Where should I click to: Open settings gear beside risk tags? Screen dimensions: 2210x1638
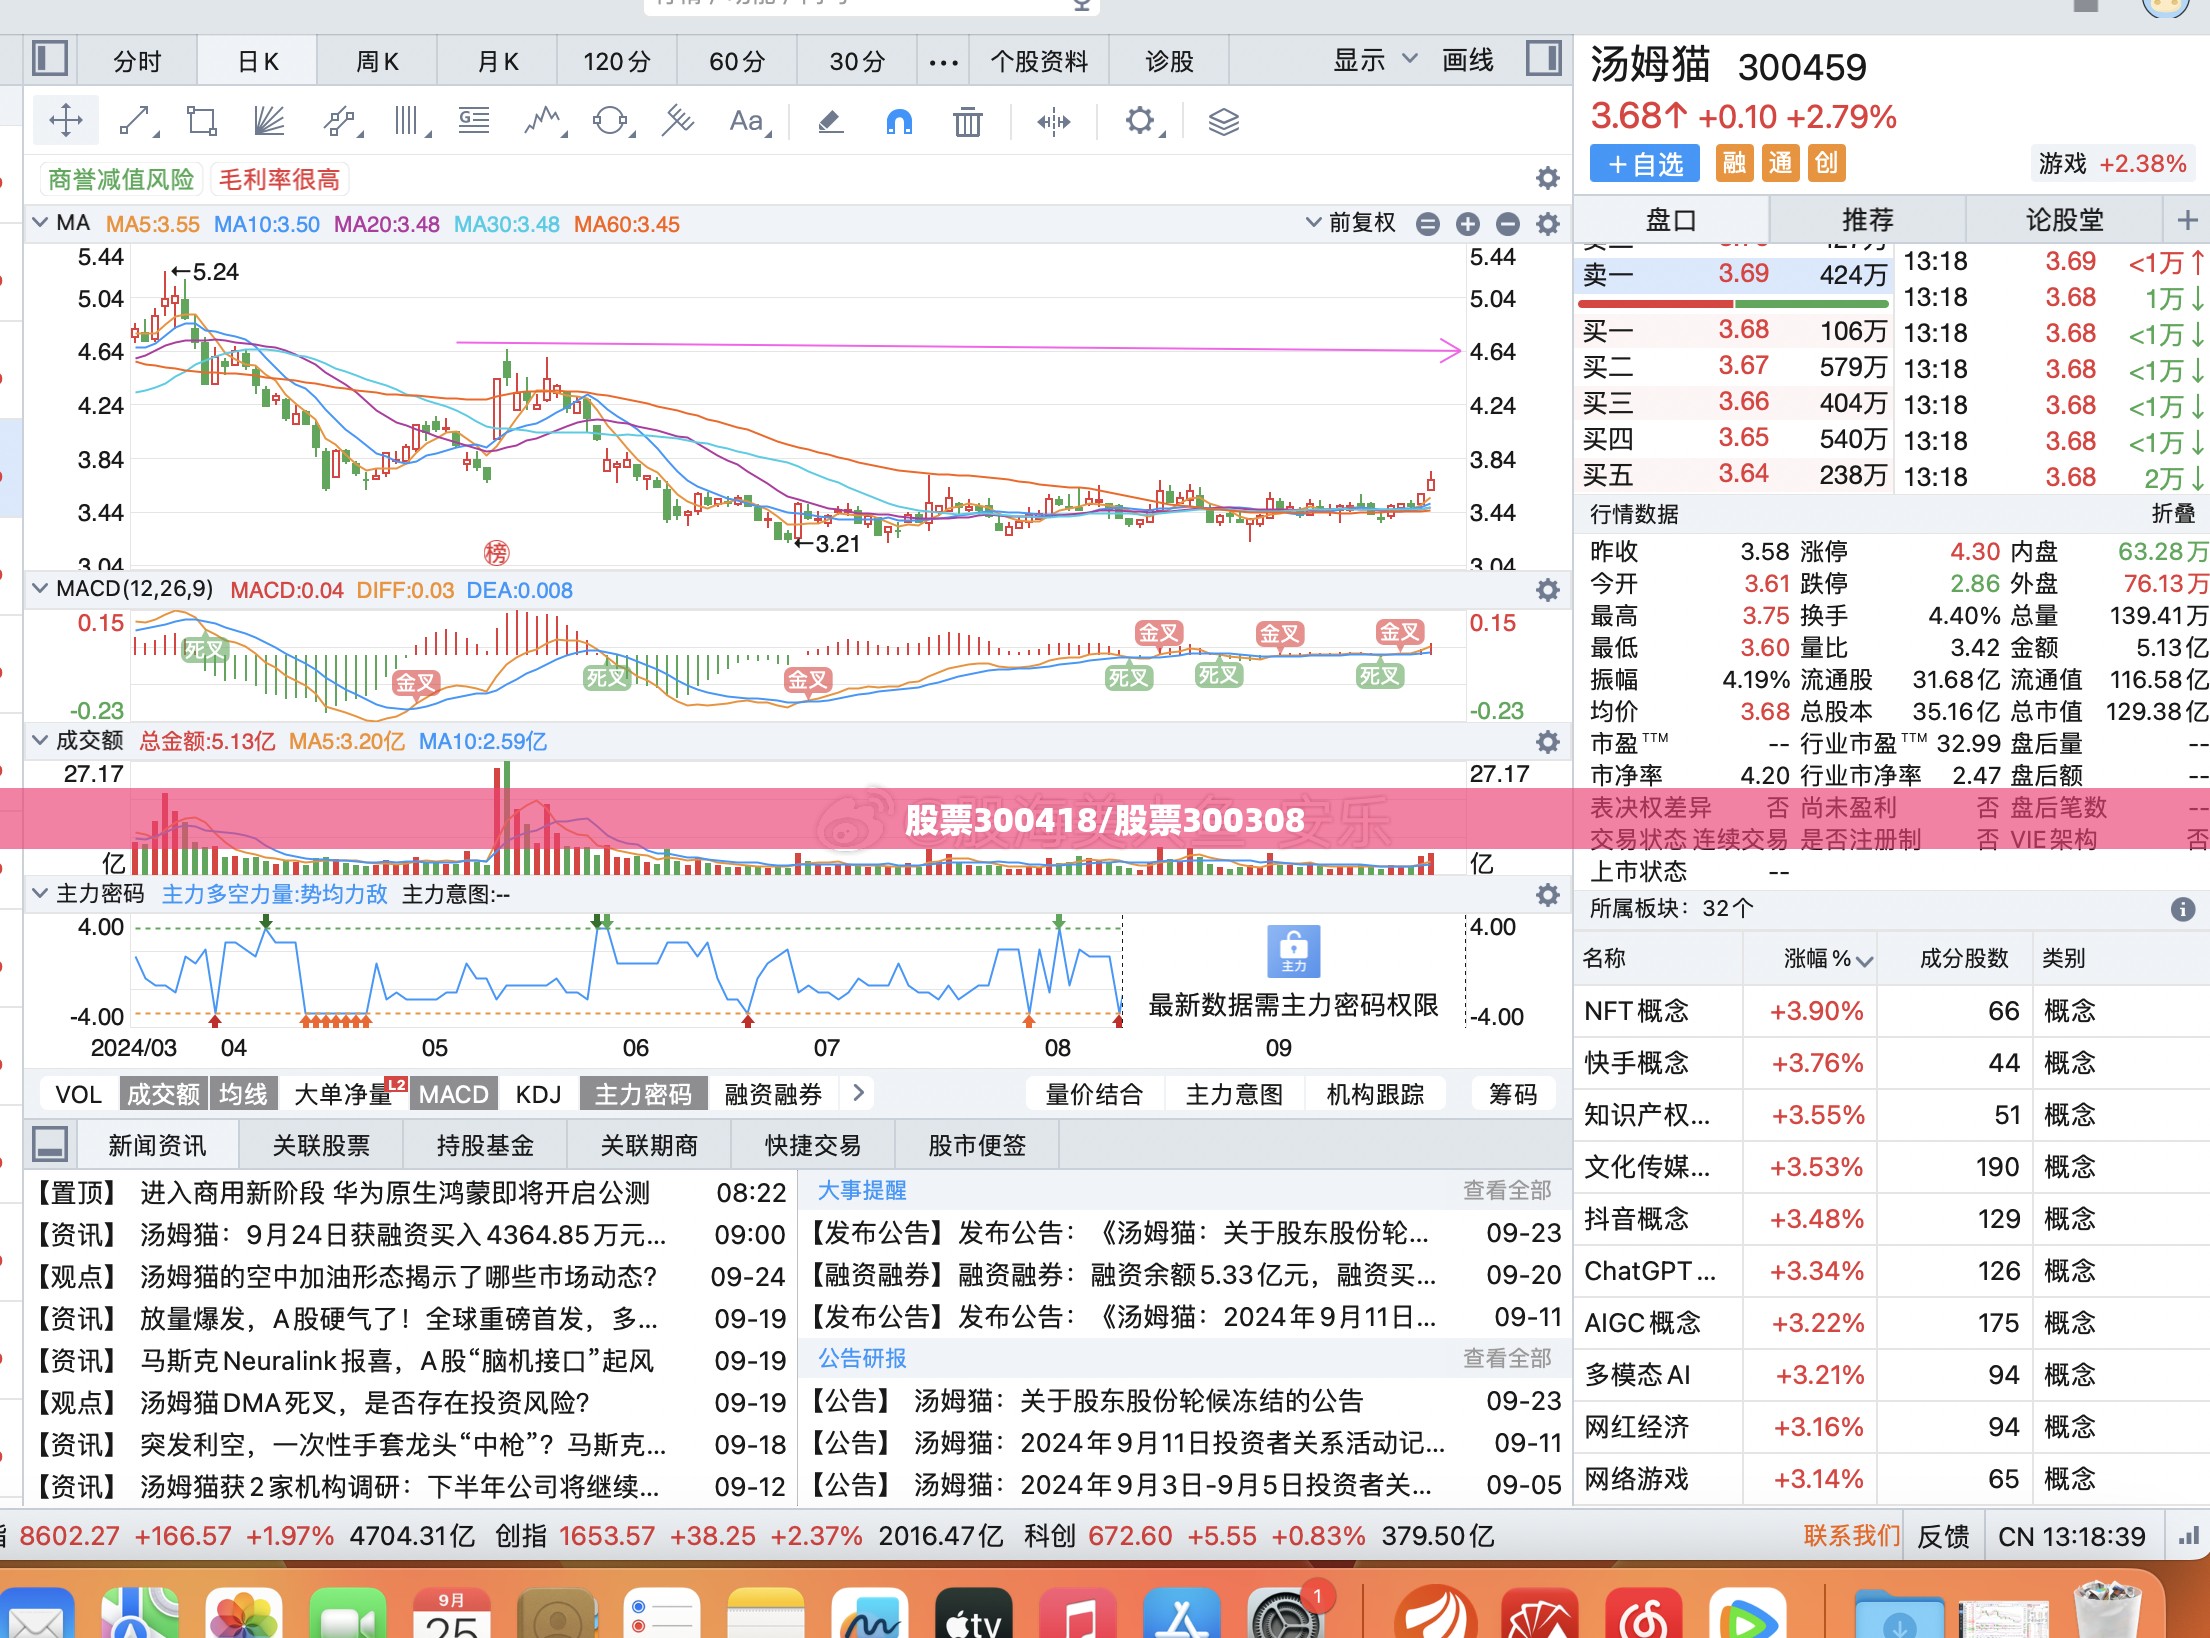1547,178
